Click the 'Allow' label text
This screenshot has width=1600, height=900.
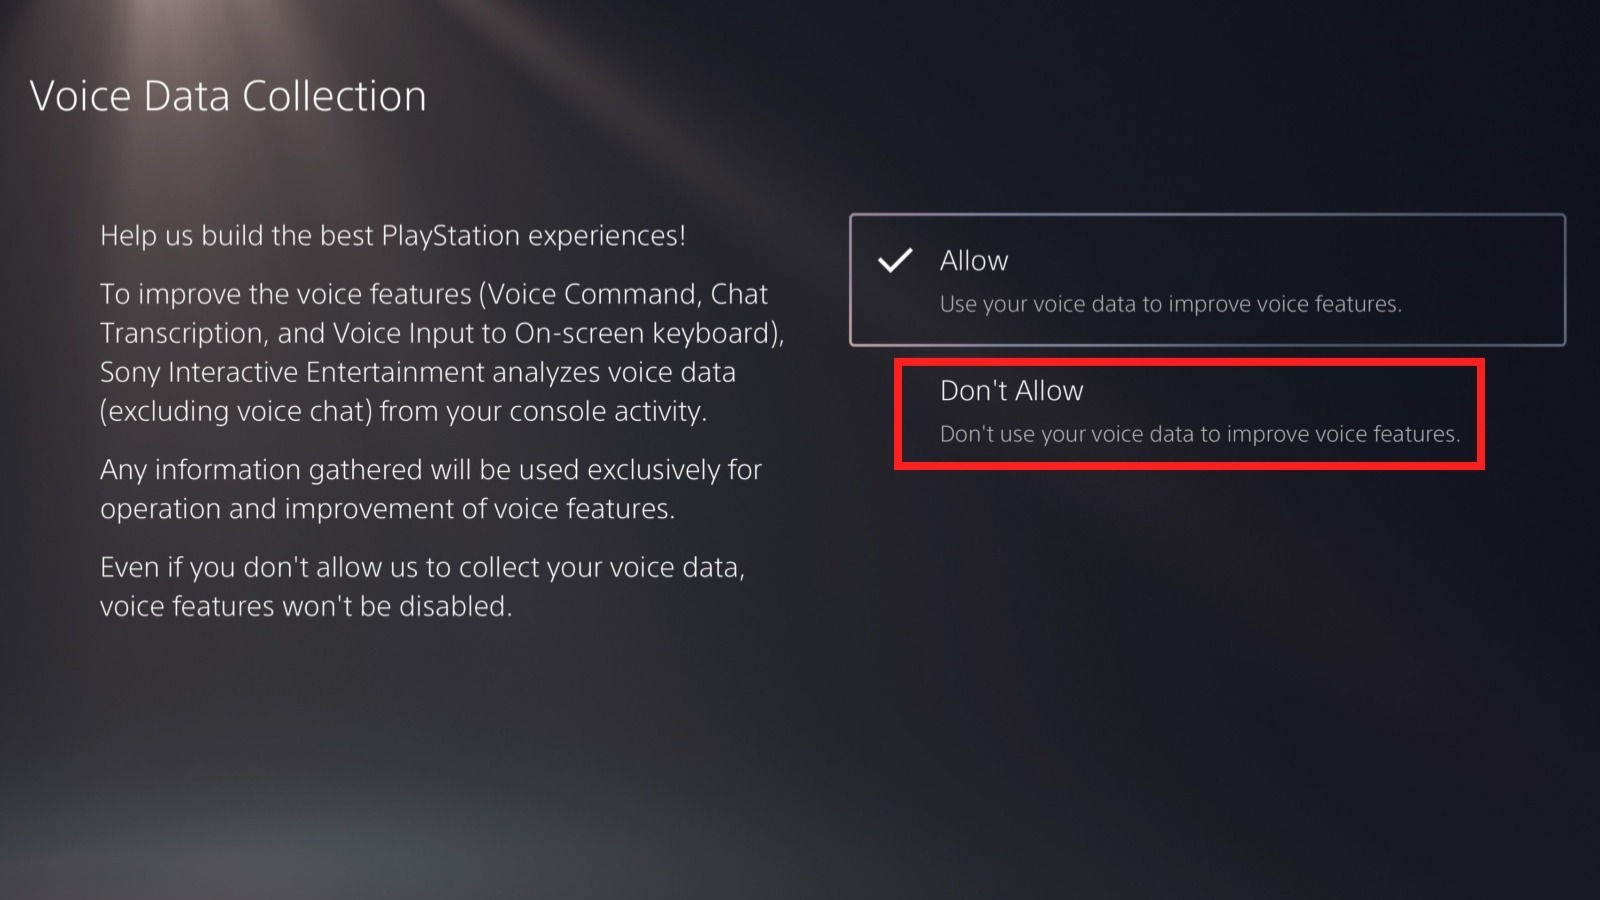[x=973, y=261]
